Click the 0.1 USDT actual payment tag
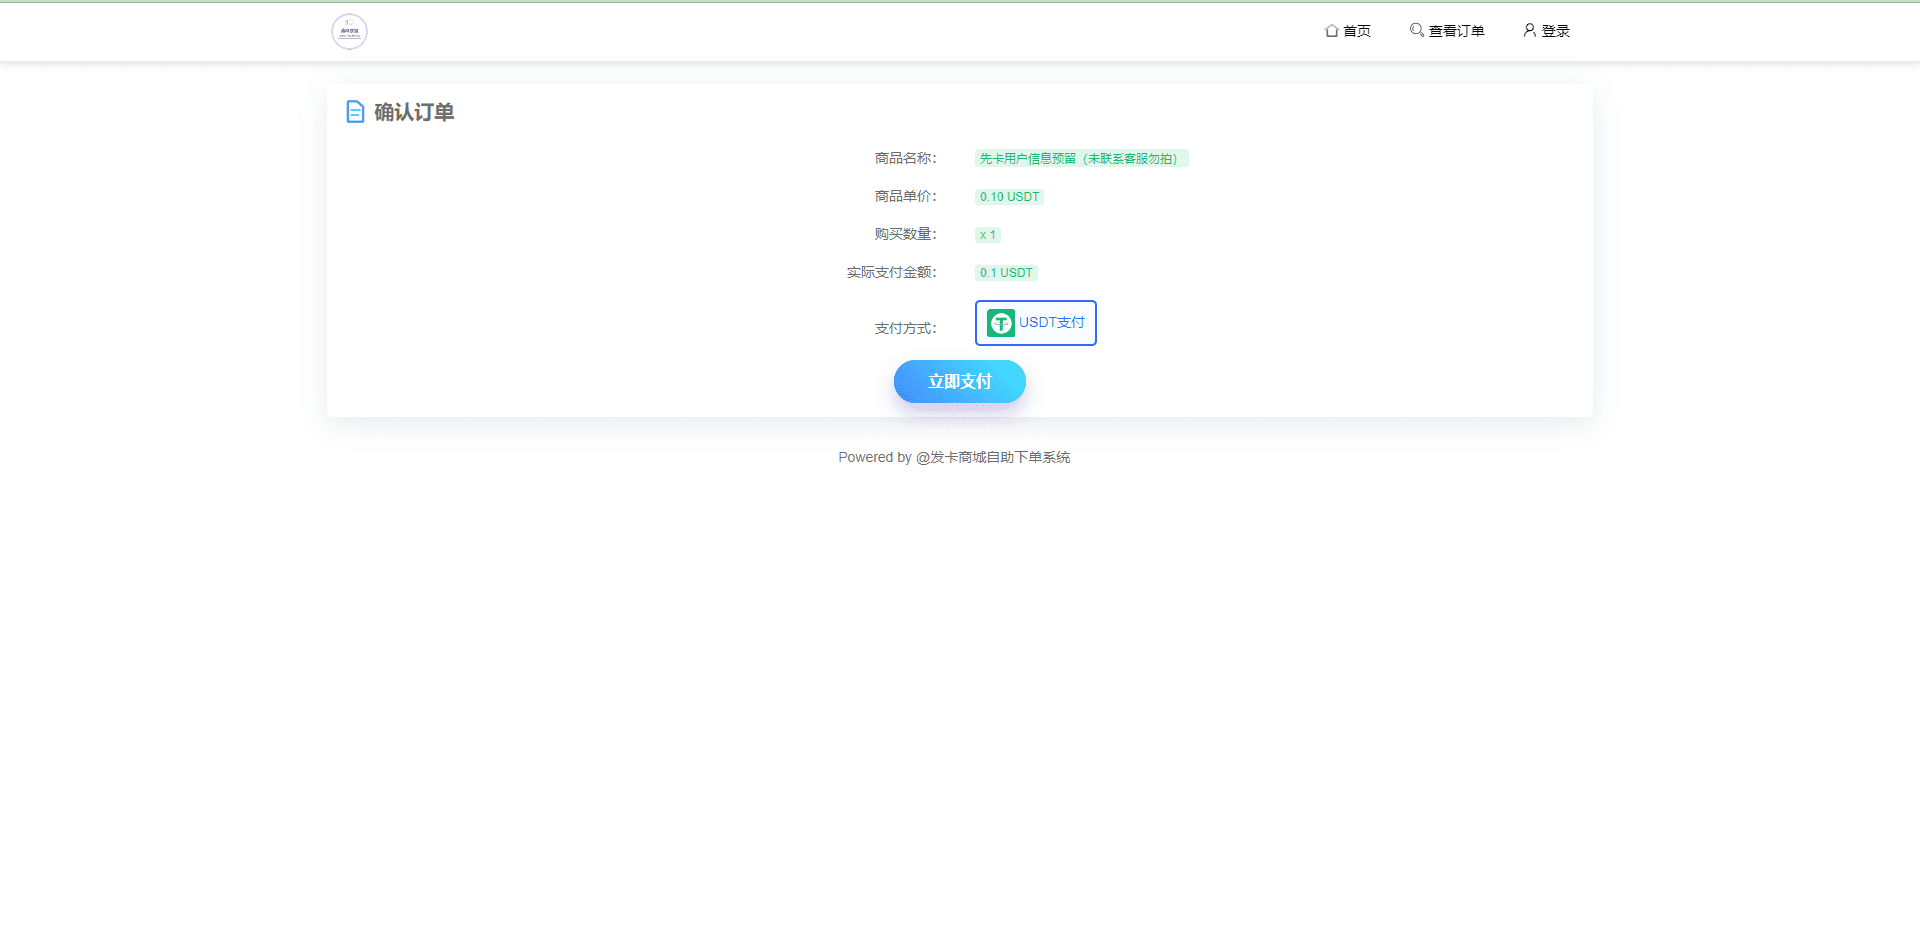The height and width of the screenshot is (930, 1920). (x=1006, y=273)
